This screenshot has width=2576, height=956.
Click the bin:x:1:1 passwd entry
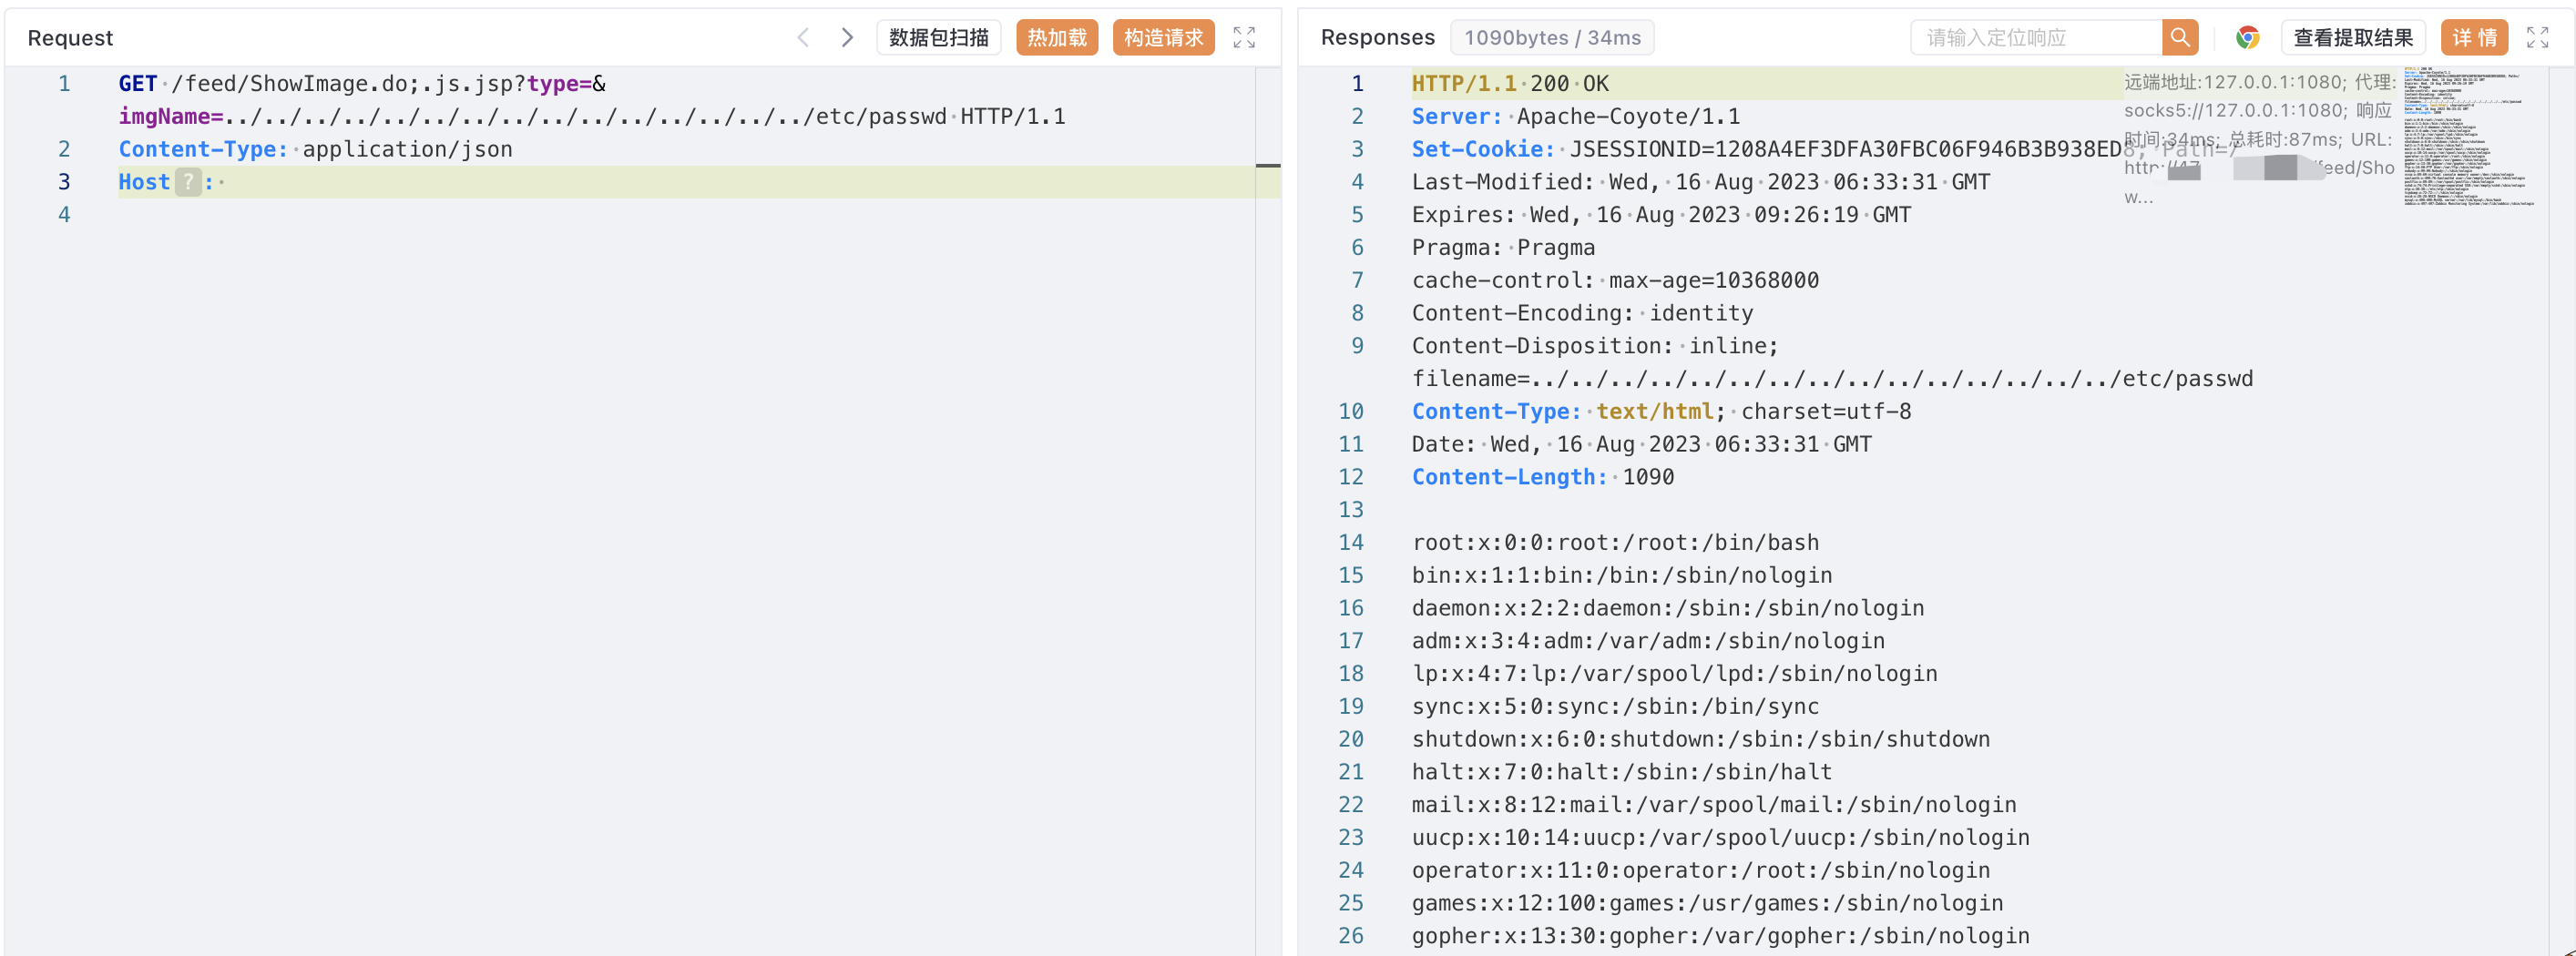[1622, 576]
